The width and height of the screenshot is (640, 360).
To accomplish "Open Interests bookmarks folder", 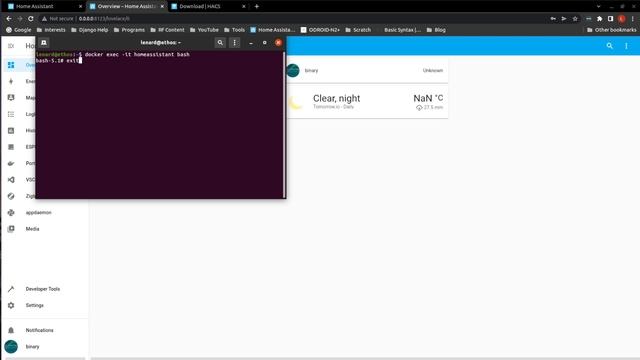I will pos(51,30).
